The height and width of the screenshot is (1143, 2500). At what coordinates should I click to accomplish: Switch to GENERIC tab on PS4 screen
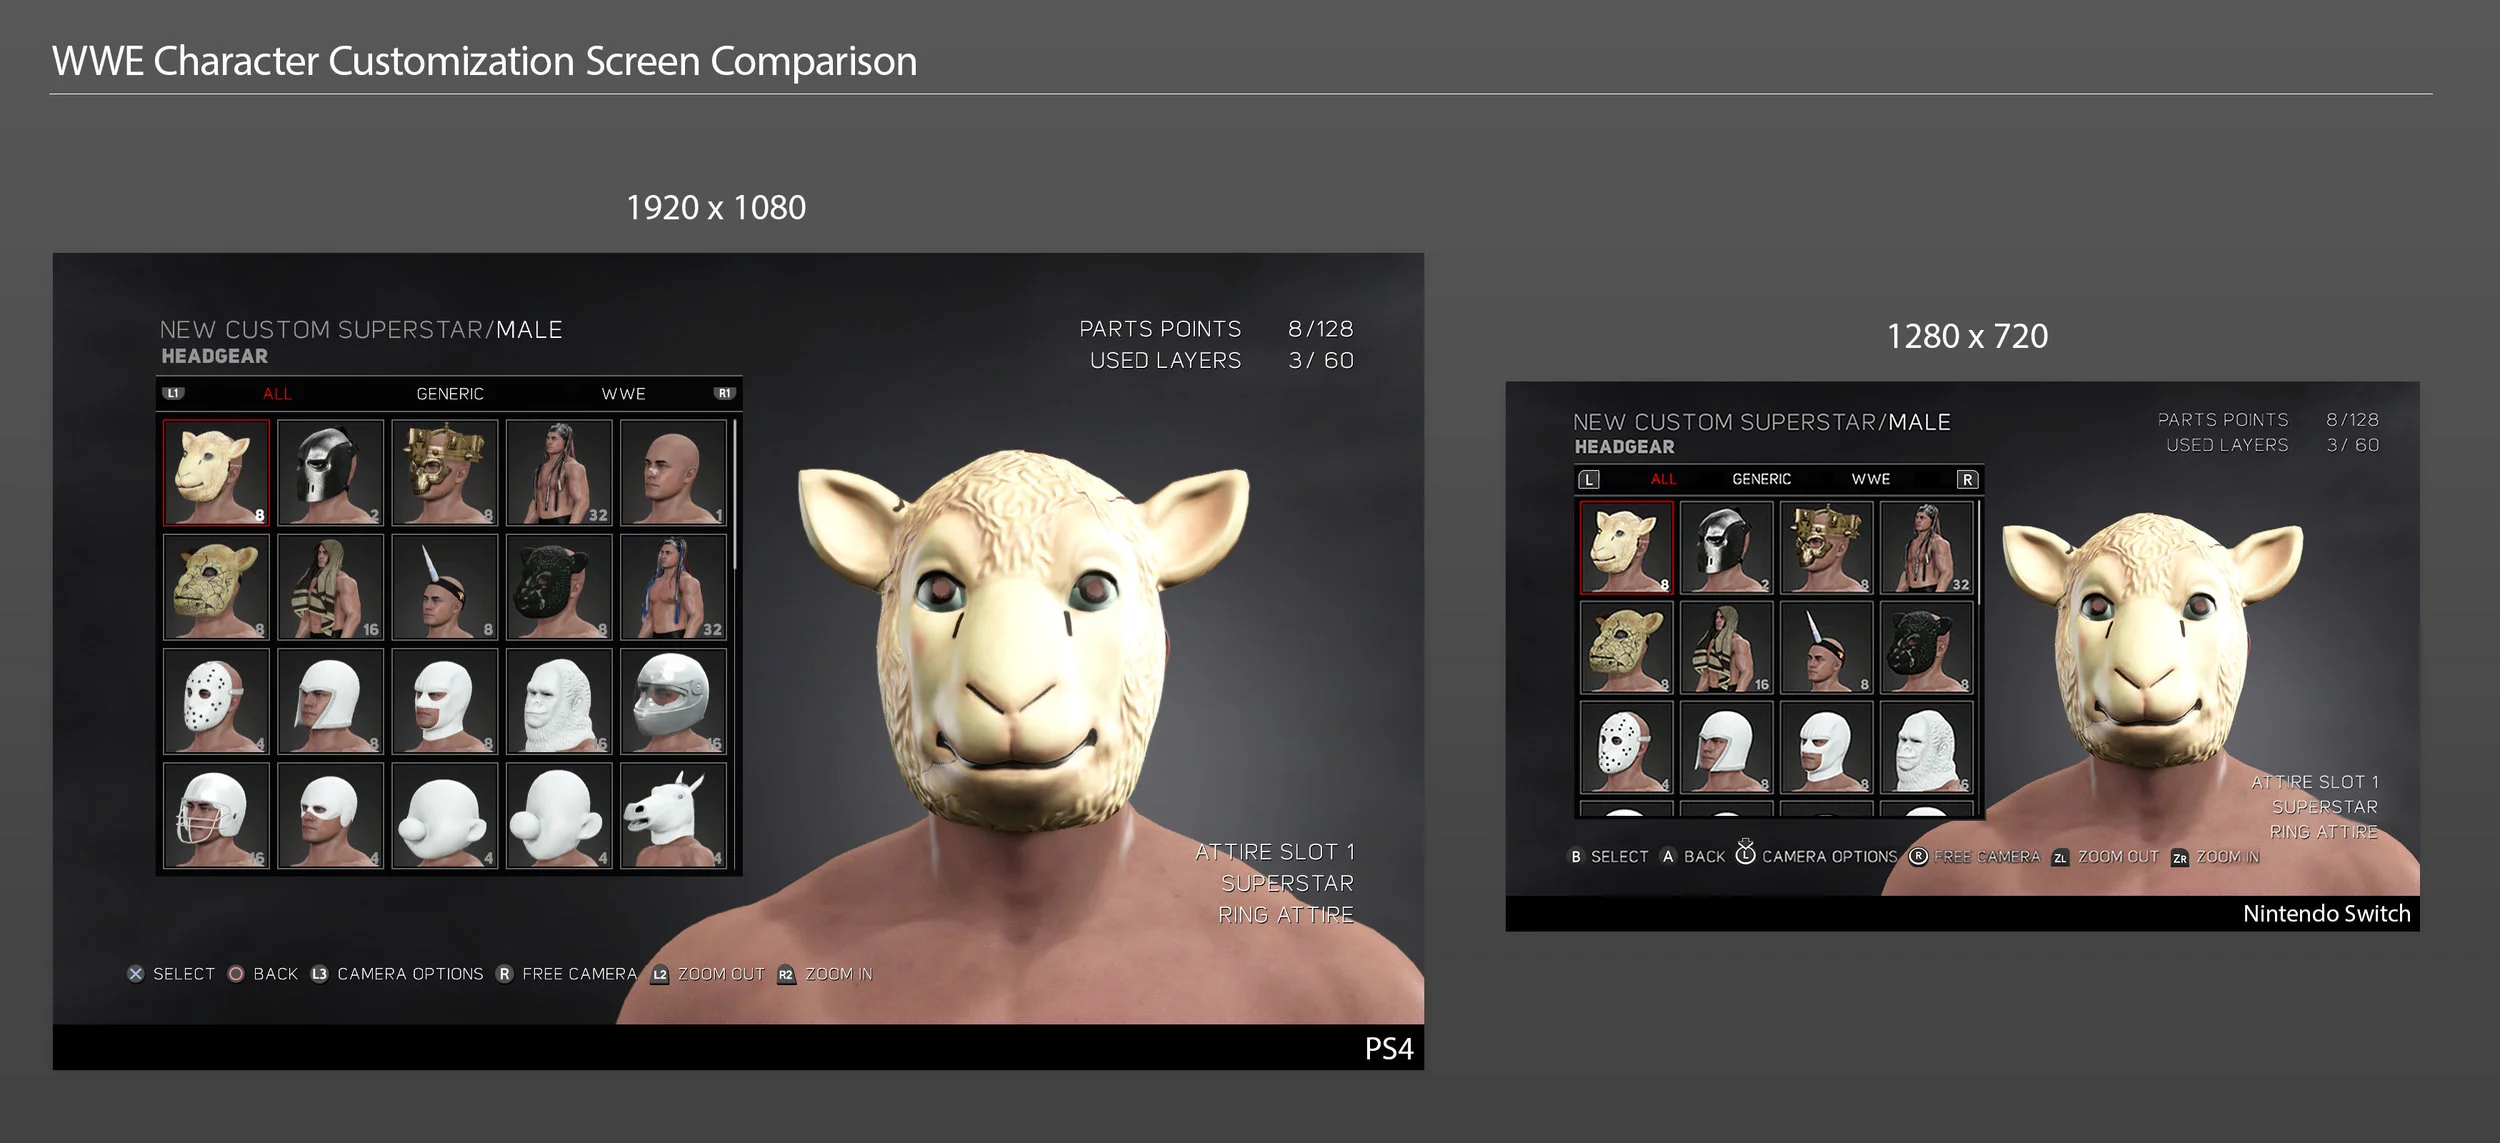point(450,394)
